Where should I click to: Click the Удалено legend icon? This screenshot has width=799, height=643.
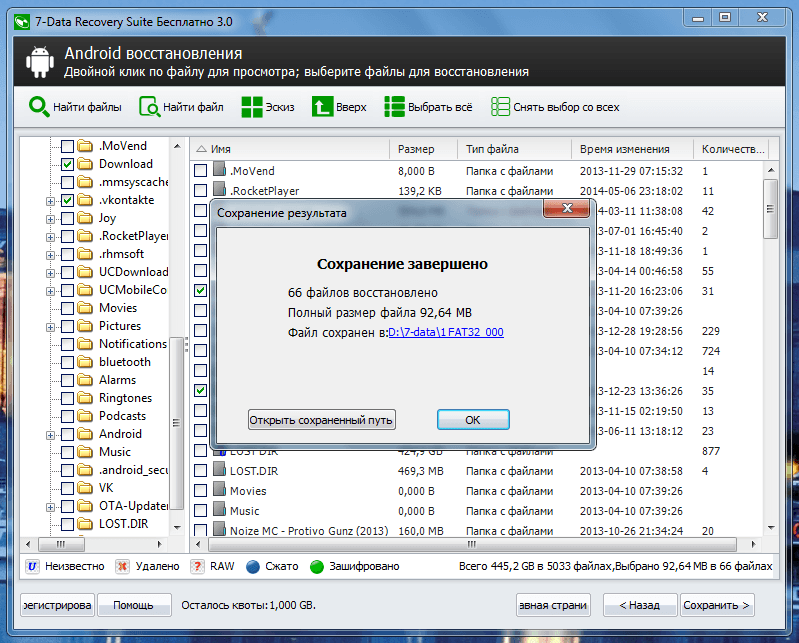(122, 567)
